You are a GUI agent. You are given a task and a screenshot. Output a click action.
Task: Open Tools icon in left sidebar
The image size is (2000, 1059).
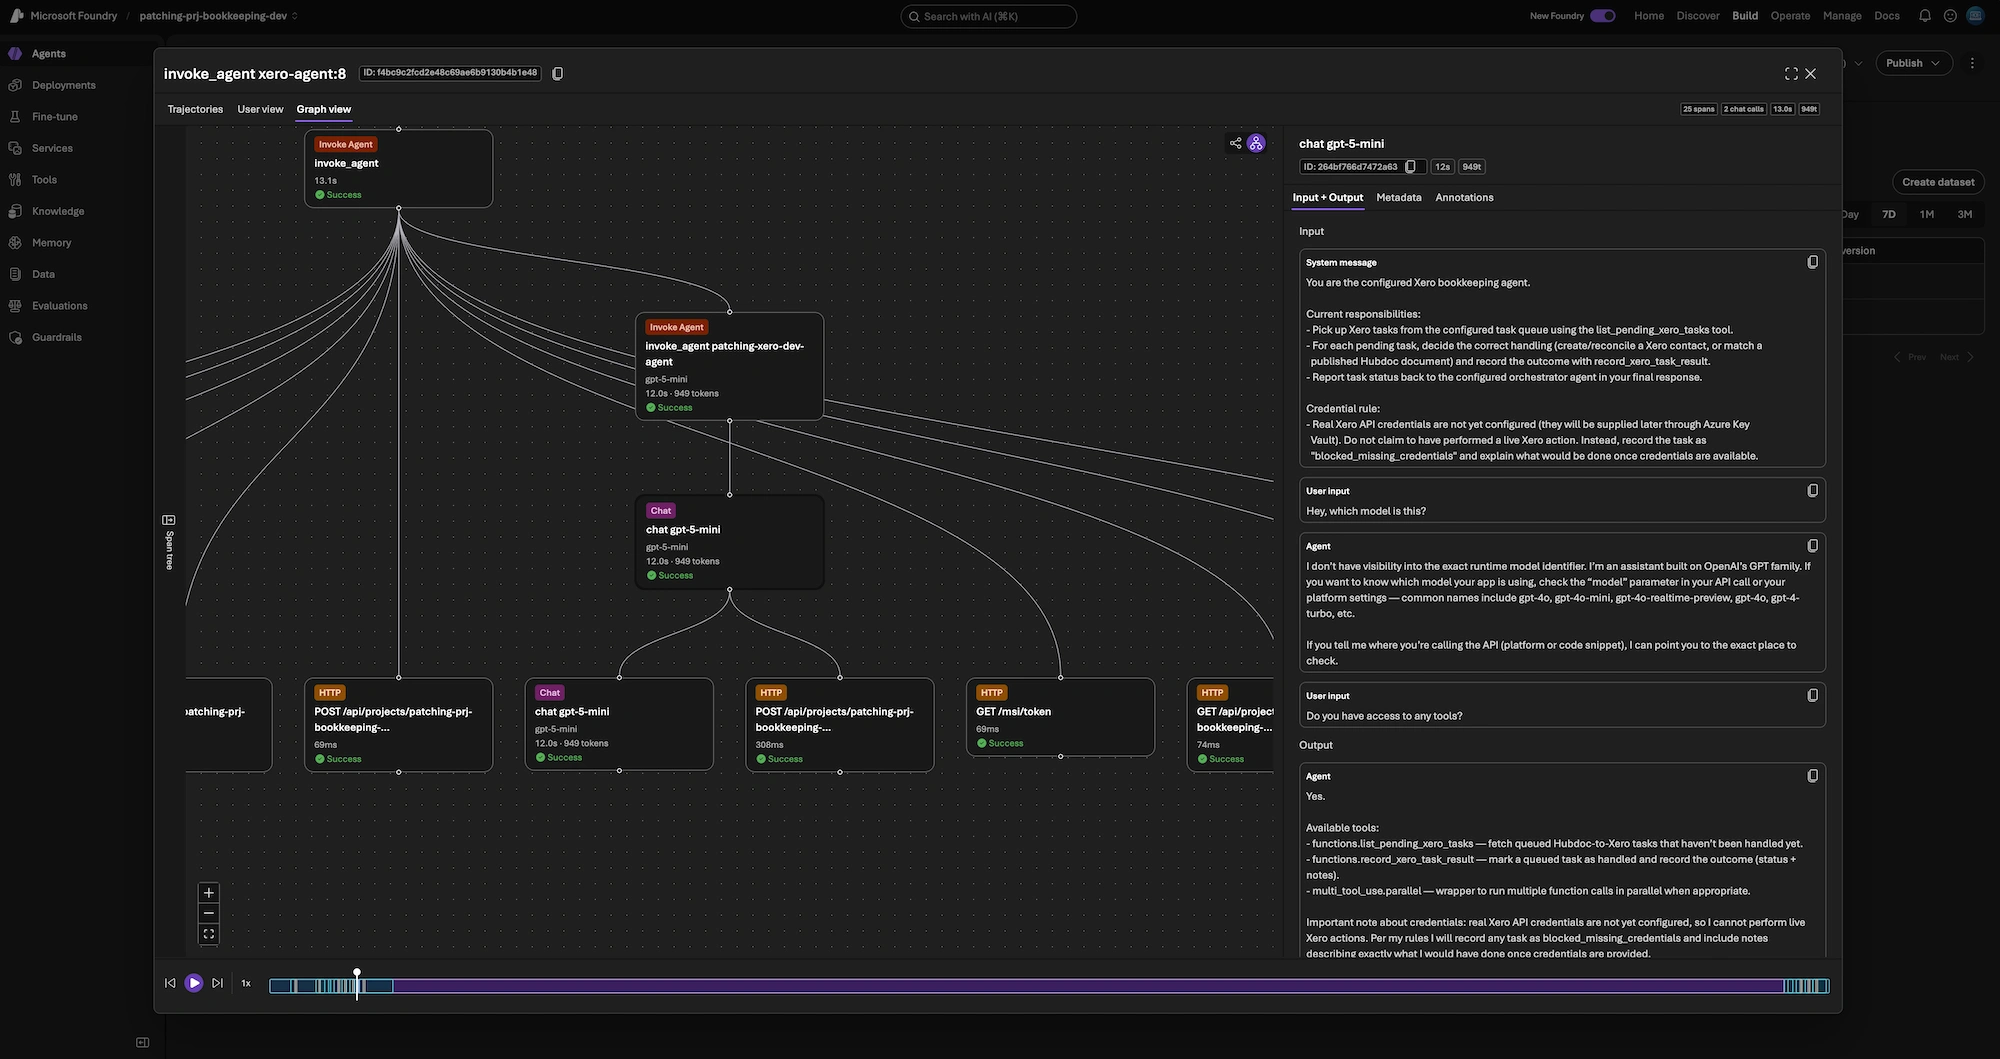[15, 180]
